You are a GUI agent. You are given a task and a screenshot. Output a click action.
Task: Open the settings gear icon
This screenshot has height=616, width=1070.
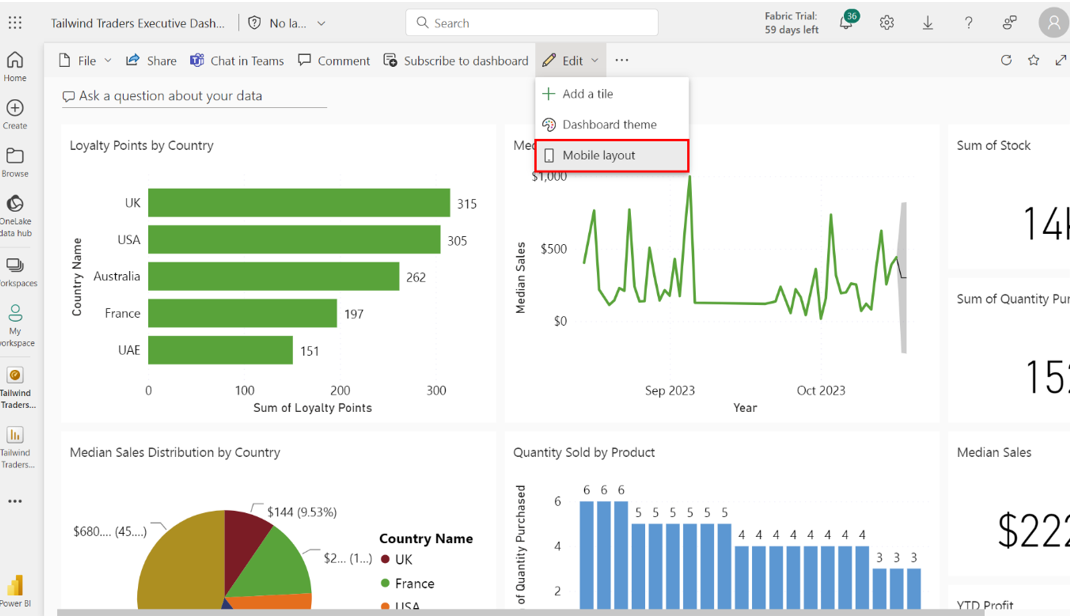(x=887, y=23)
